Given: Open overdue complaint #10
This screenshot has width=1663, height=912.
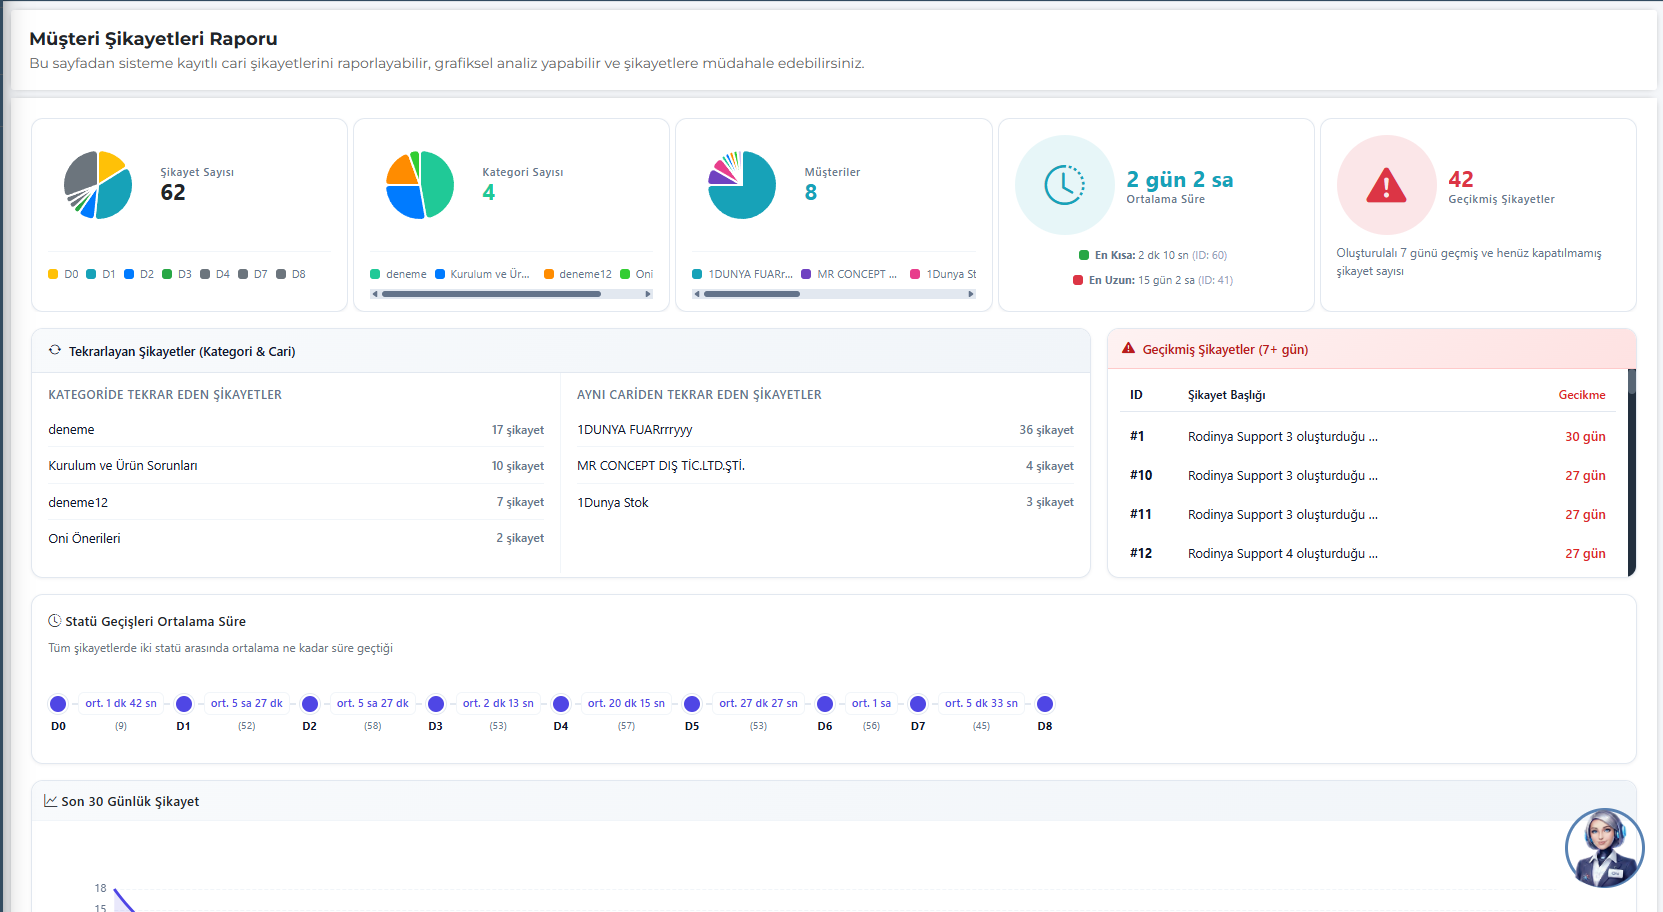Looking at the screenshot, I should click(x=1282, y=476).
